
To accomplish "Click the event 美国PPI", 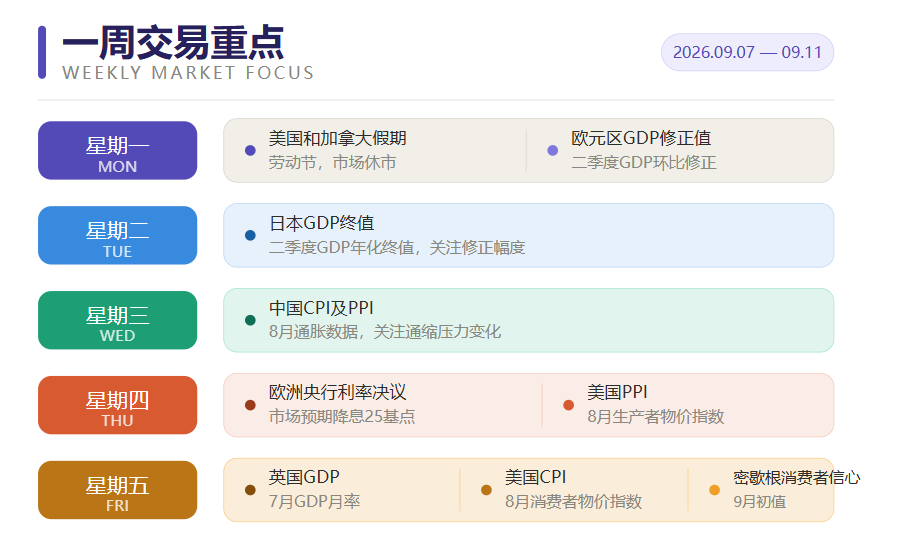I will coord(617,392).
